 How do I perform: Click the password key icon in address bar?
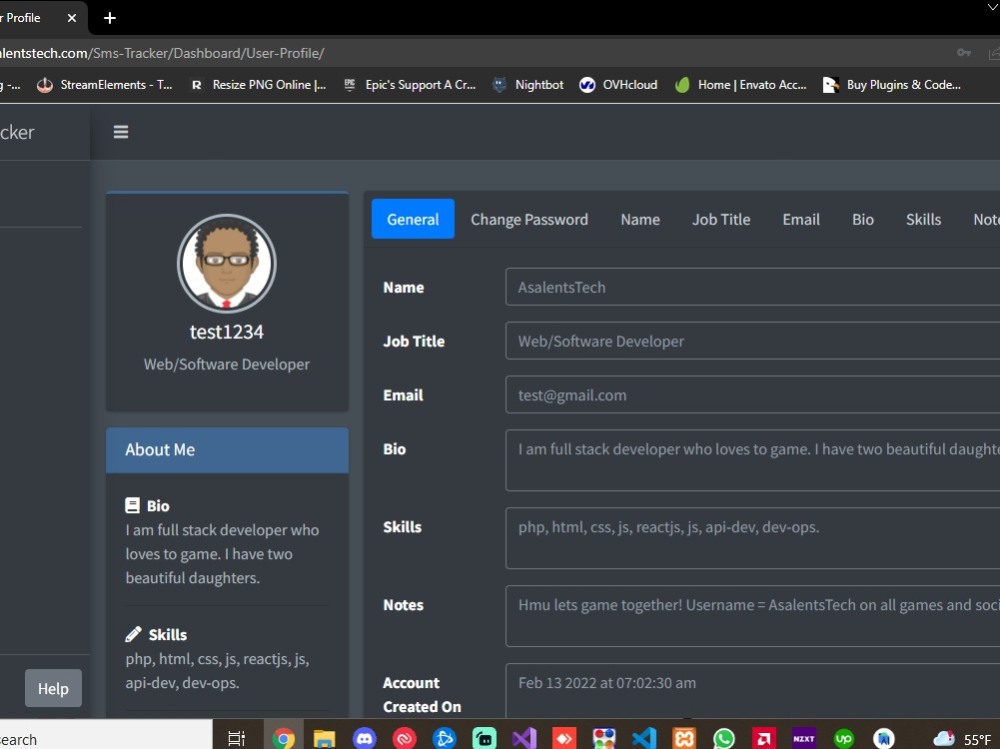pyautogui.click(x=964, y=53)
